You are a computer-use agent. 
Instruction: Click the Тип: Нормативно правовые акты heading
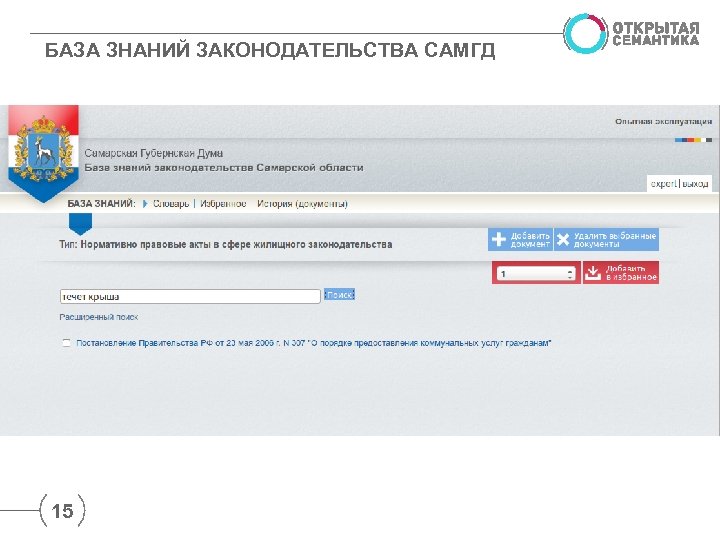tap(225, 245)
